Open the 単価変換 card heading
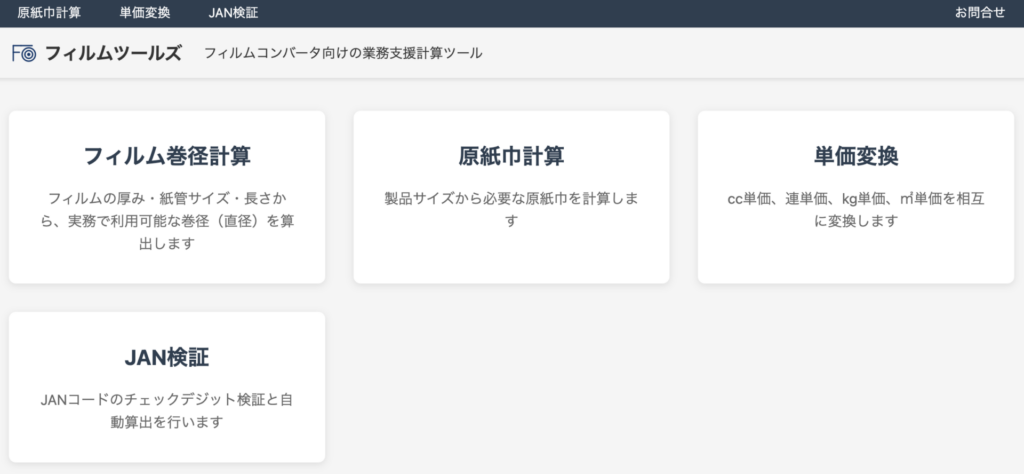1024x474 pixels. click(855, 156)
